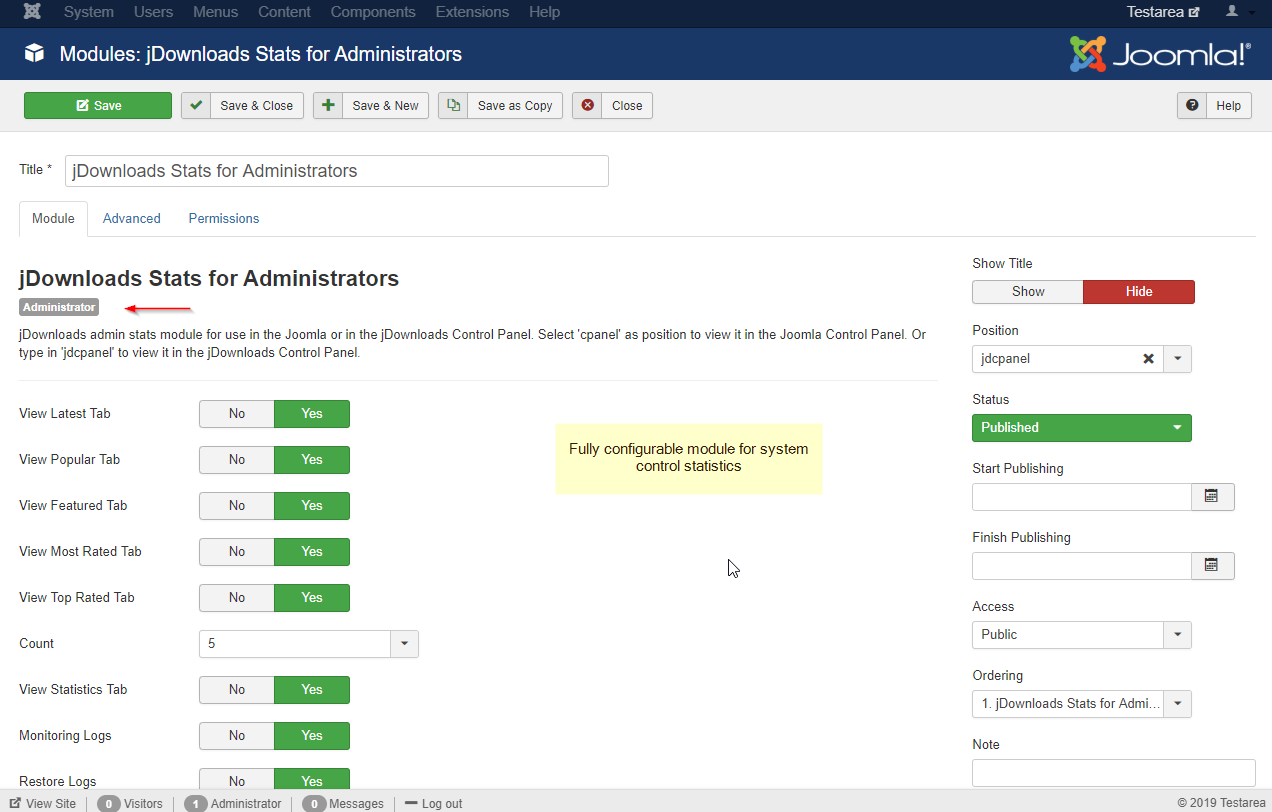Click the red Close X icon
This screenshot has width=1272, height=812.
click(x=587, y=105)
